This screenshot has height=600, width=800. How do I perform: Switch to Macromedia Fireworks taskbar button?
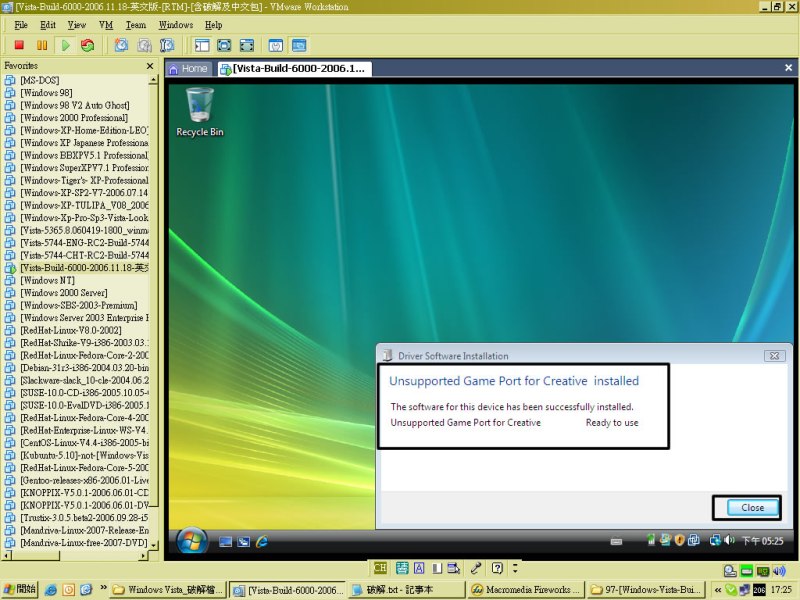coord(526,590)
